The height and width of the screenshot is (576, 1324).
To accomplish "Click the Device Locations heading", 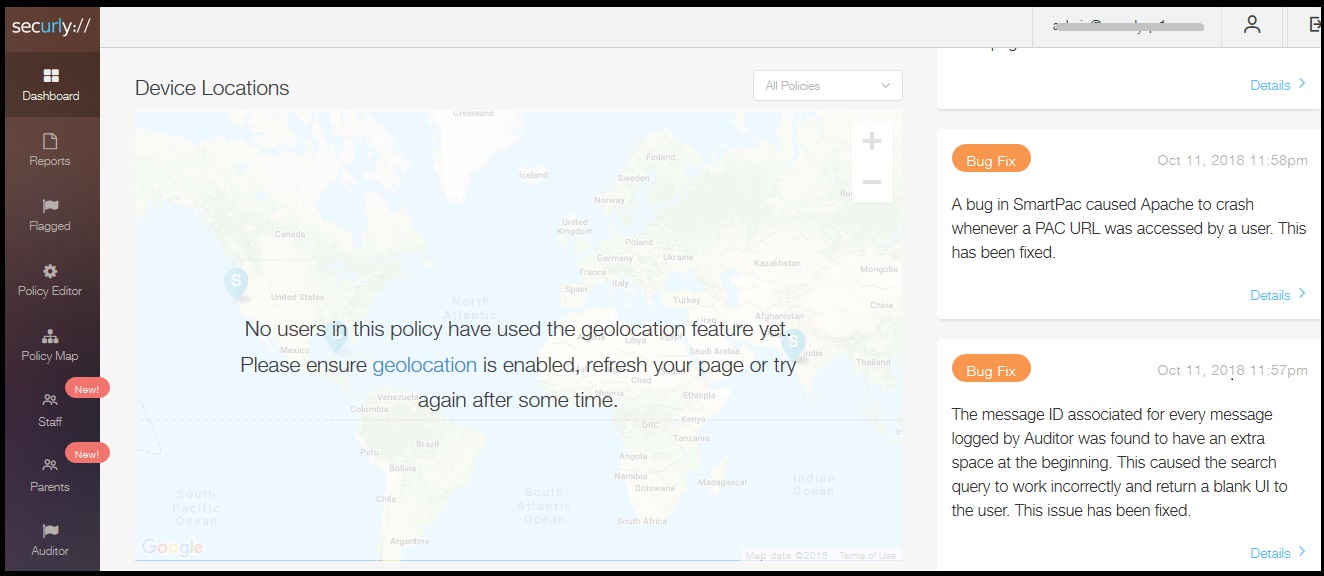I will click(212, 88).
